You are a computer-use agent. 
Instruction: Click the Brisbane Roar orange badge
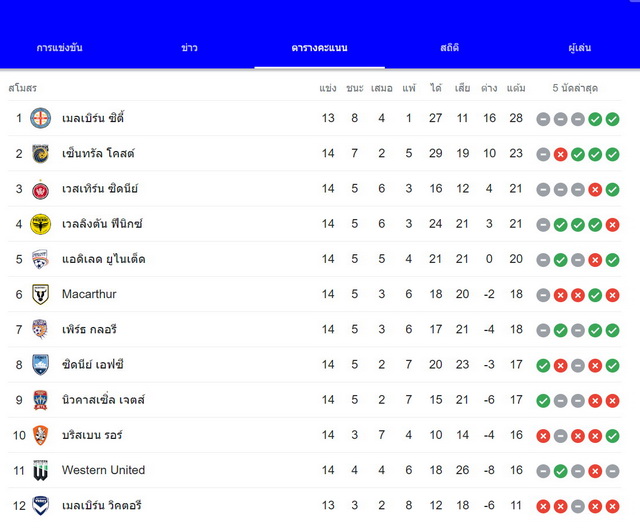[40, 435]
